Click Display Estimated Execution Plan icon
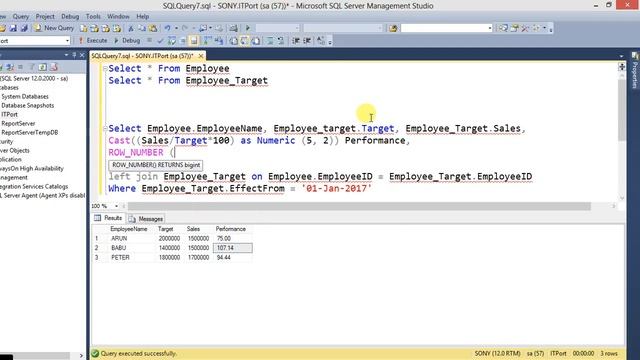Image resolution: width=640 pixels, height=360 pixels. [x=172, y=40]
